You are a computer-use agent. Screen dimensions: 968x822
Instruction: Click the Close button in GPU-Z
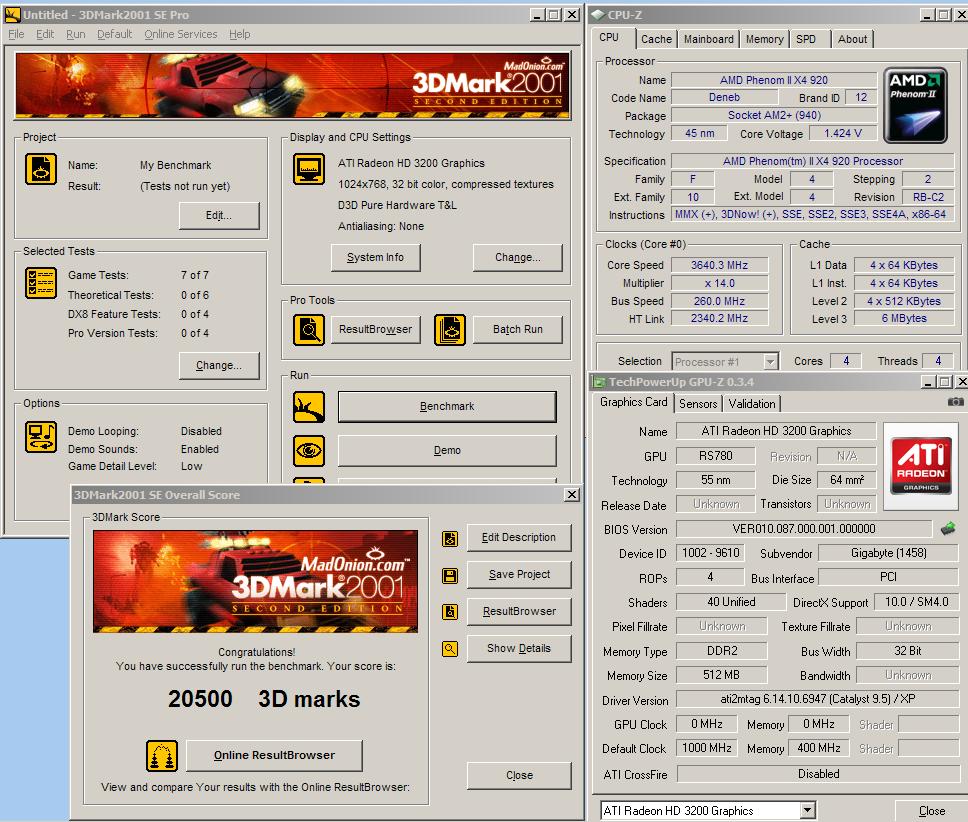(932, 811)
